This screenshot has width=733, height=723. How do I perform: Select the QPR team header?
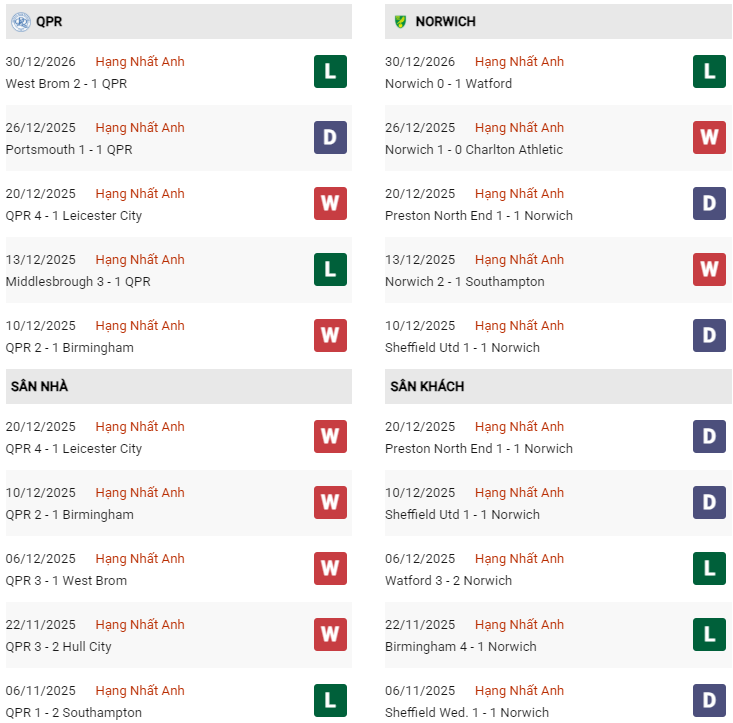coord(49,21)
